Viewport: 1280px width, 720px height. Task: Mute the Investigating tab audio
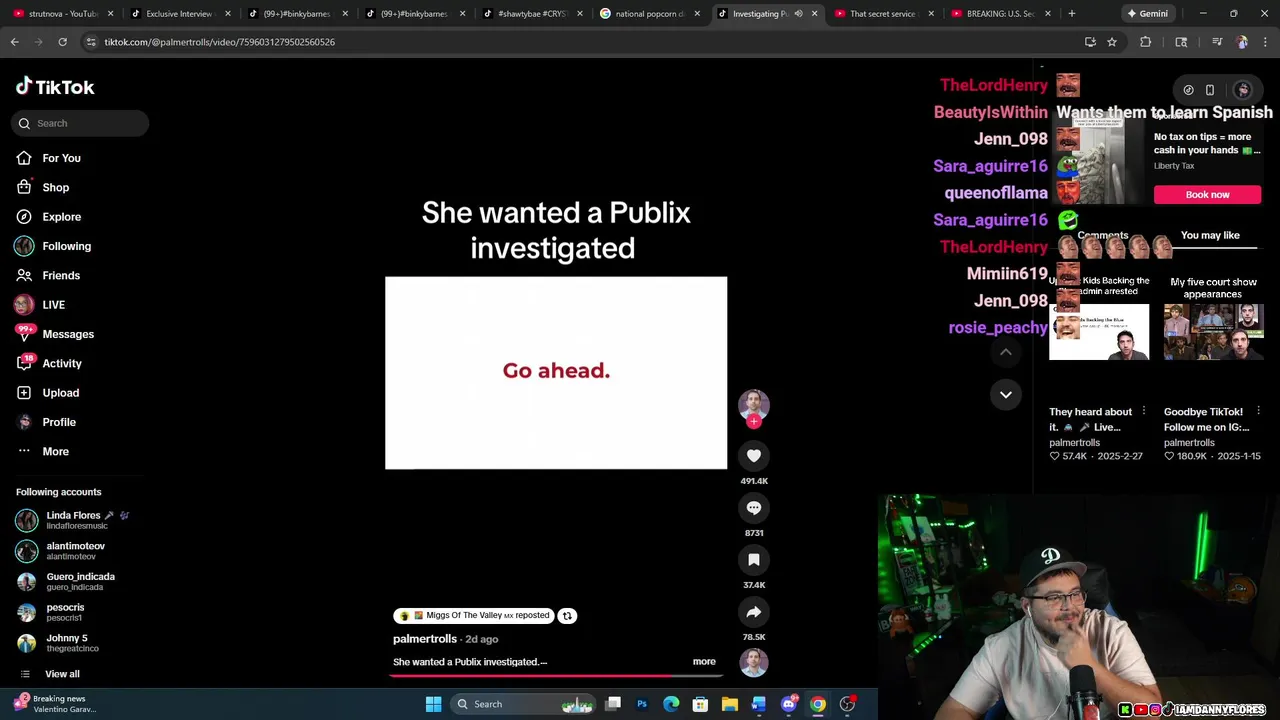tap(798, 14)
